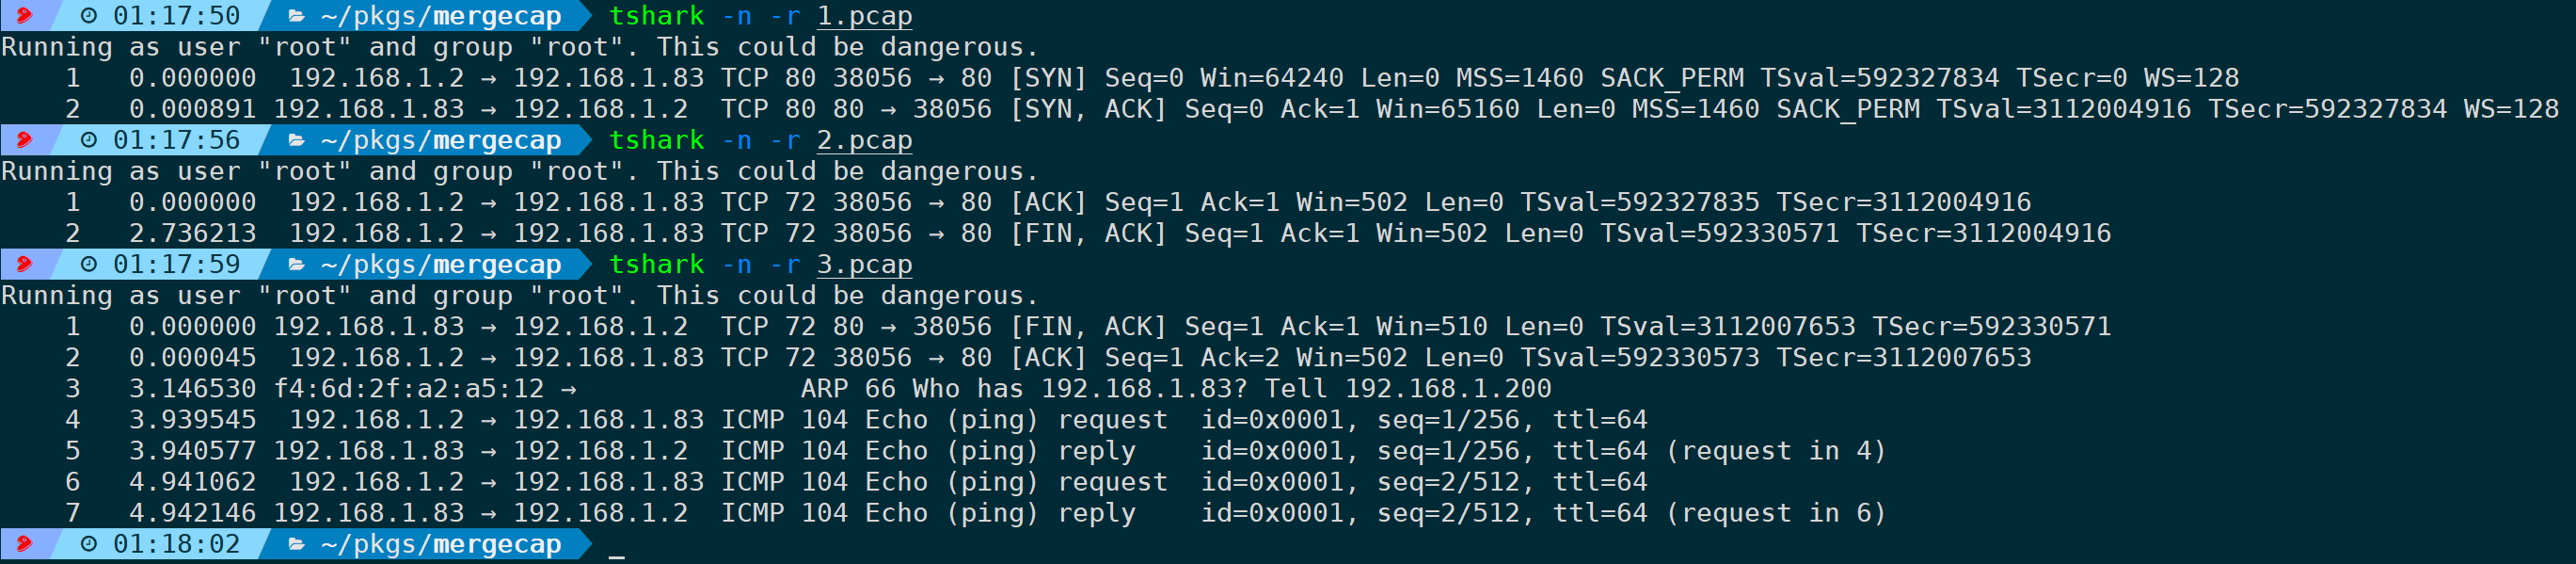Click the 2.736213 timestamp of FIN, ACK packet

click(192, 233)
